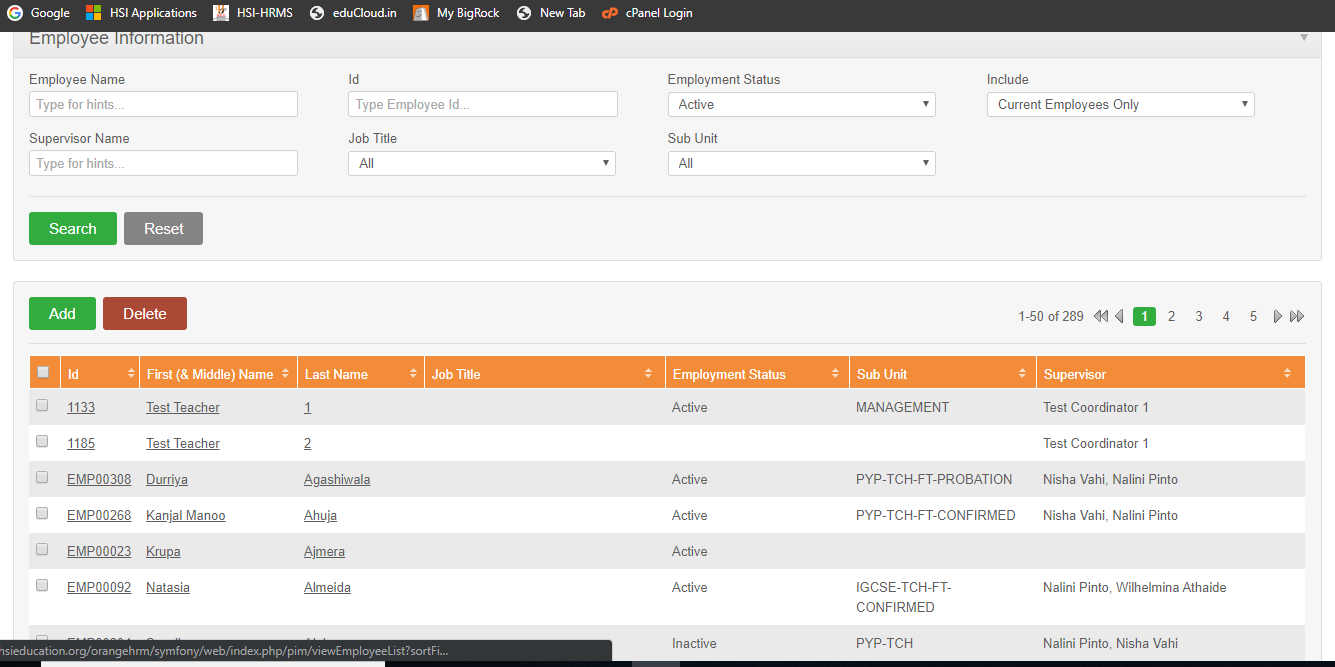Screen dimensions: 1335x667
Task: Select the checkbox for employee EMP00308 Durriya
Action: pos(41,477)
